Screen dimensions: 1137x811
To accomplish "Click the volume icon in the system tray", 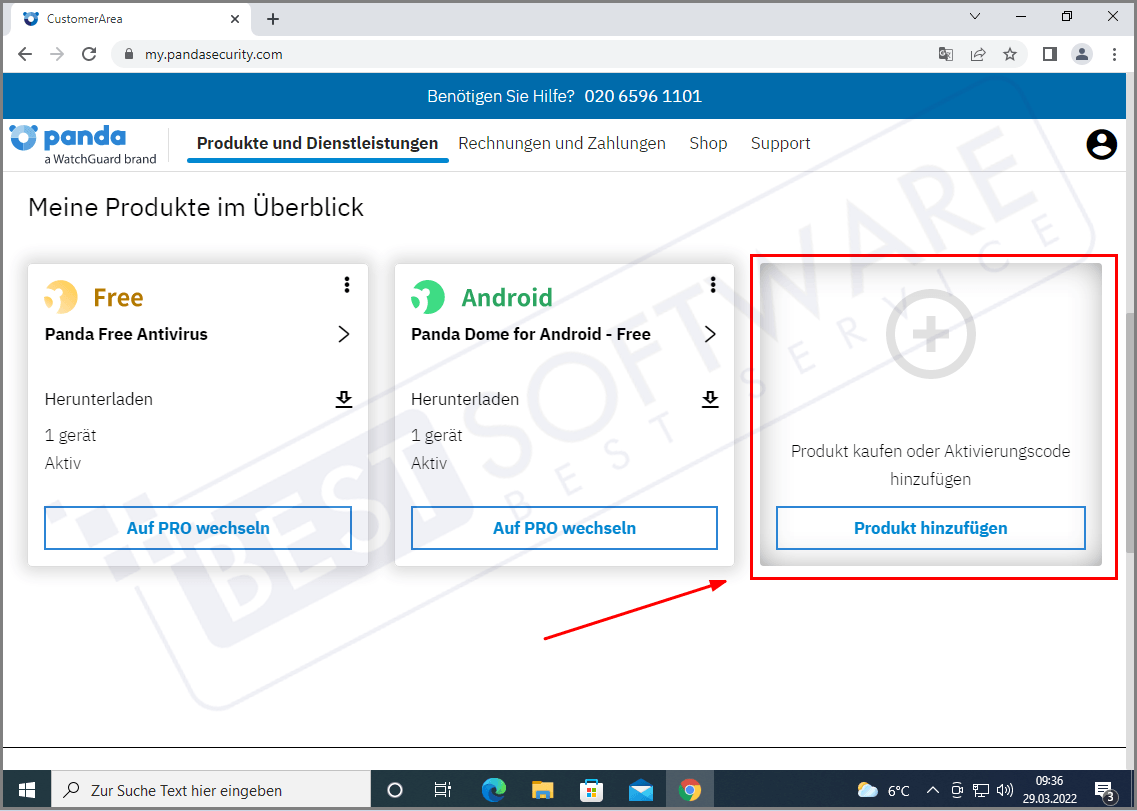I will pos(1004,790).
